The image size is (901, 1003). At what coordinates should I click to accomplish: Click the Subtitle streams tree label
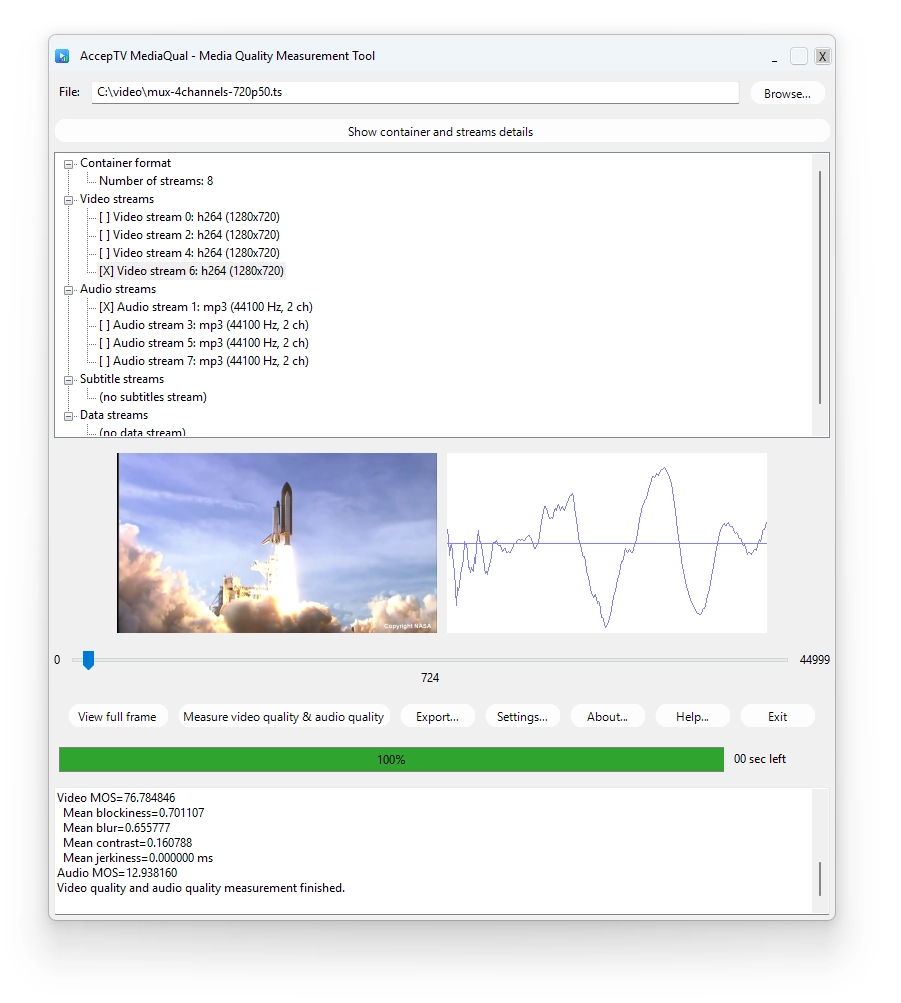[121, 379]
